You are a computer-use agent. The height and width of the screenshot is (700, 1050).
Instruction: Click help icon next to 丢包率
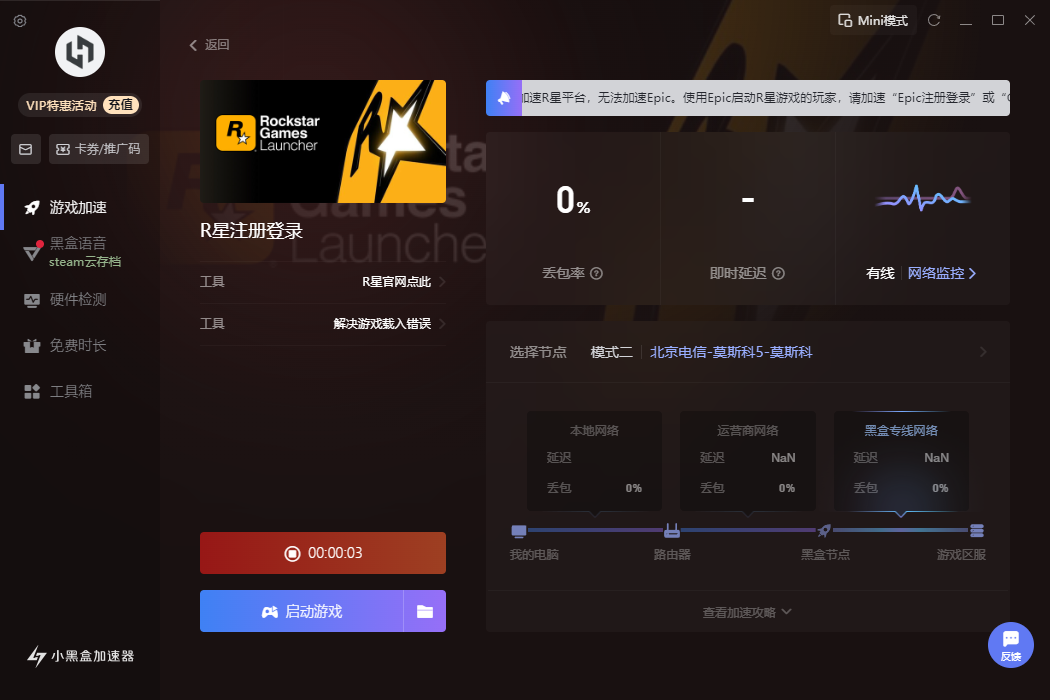tap(597, 273)
